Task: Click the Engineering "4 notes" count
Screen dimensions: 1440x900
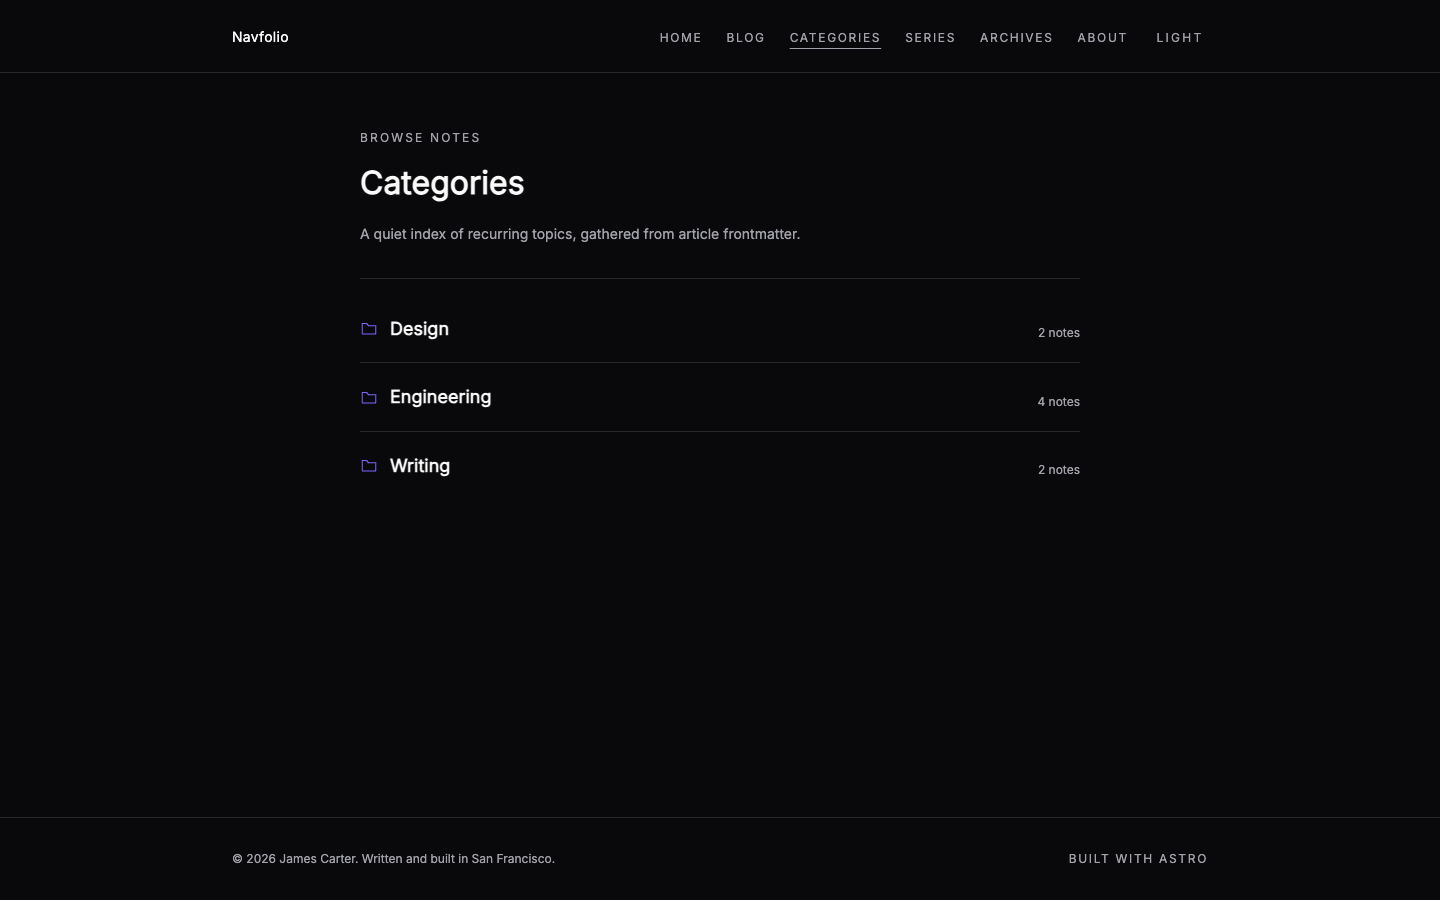Action: pos(1059,402)
